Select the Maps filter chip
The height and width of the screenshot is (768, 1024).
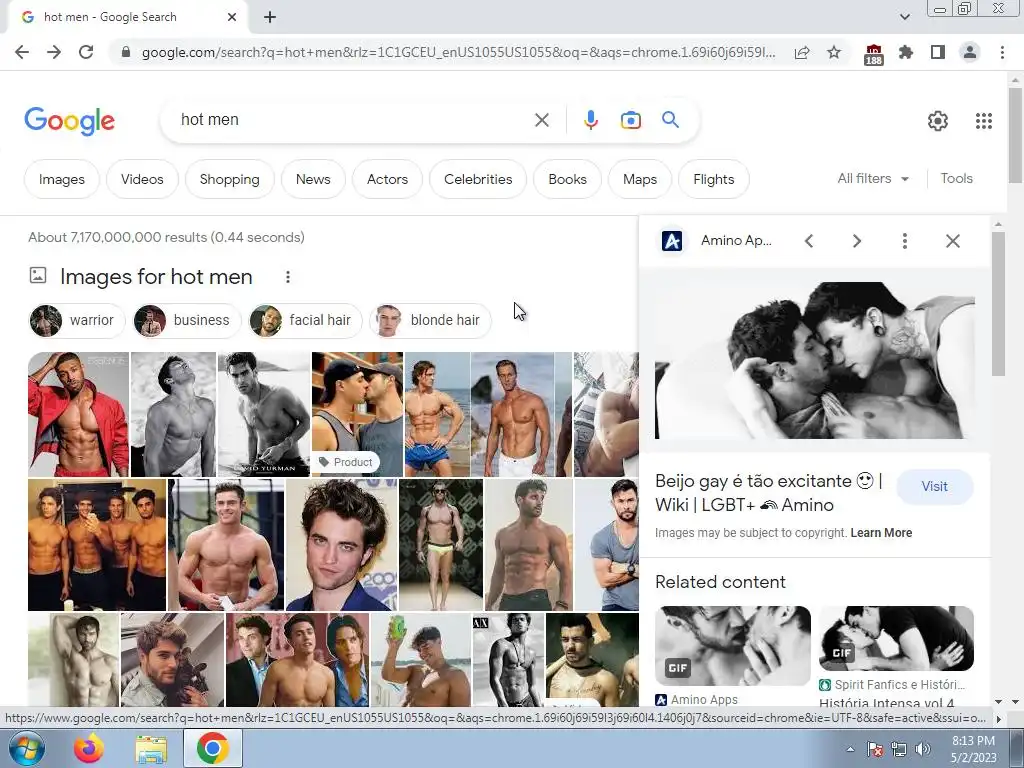coord(639,179)
